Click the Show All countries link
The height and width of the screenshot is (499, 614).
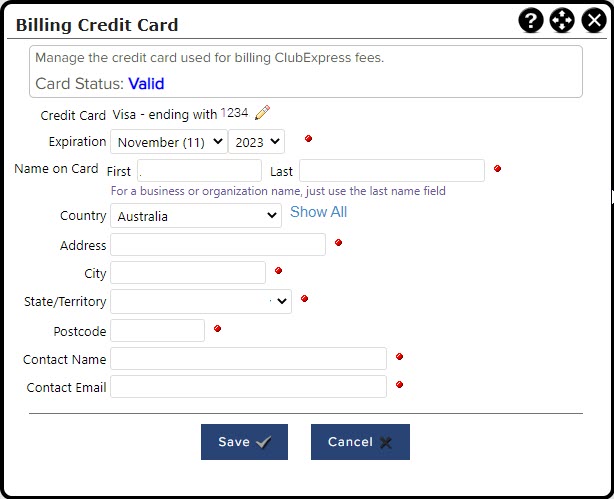click(318, 212)
